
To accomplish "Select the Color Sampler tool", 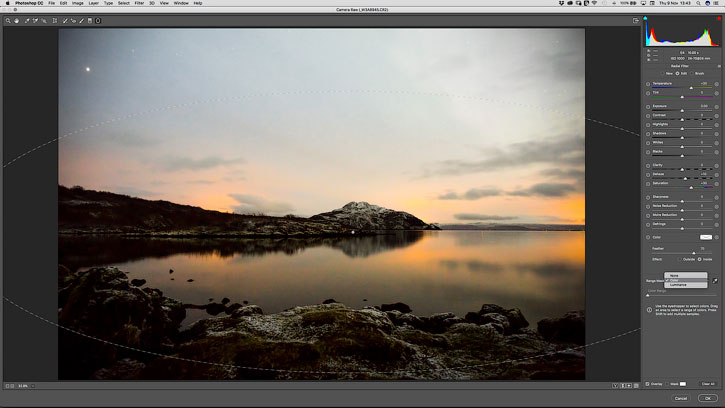I will coord(35,21).
